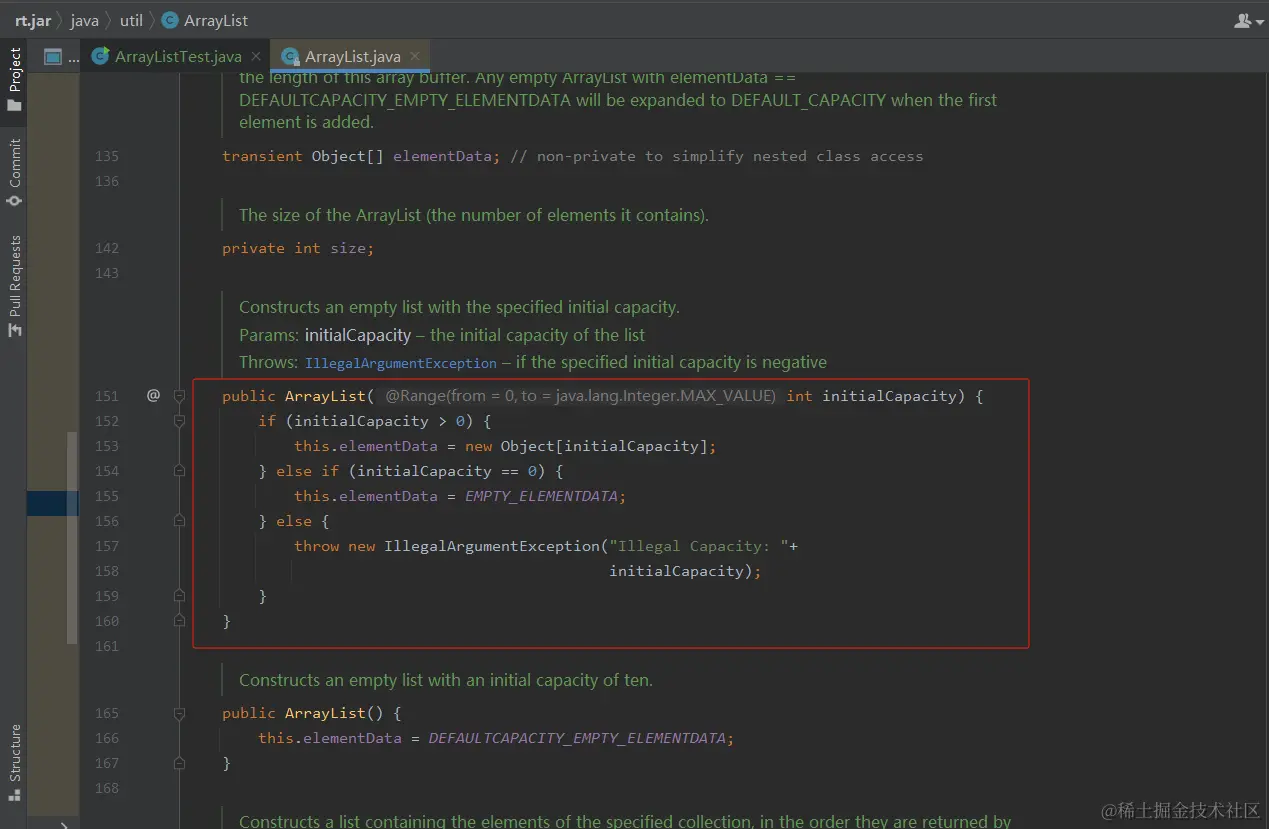This screenshot has height=829, width=1269.
Task: Collapse the if block fold at line 152
Action: [x=180, y=421]
